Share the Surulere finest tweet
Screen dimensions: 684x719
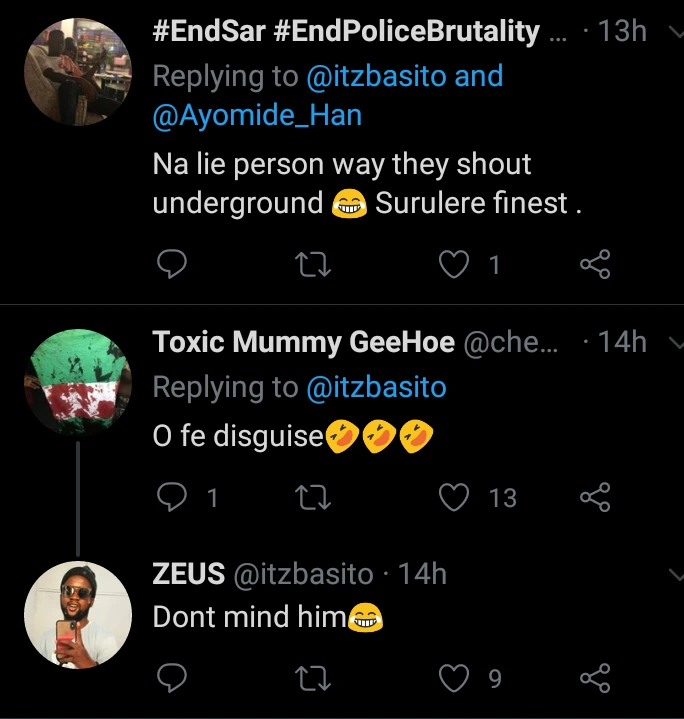pyautogui.click(x=595, y=264)
